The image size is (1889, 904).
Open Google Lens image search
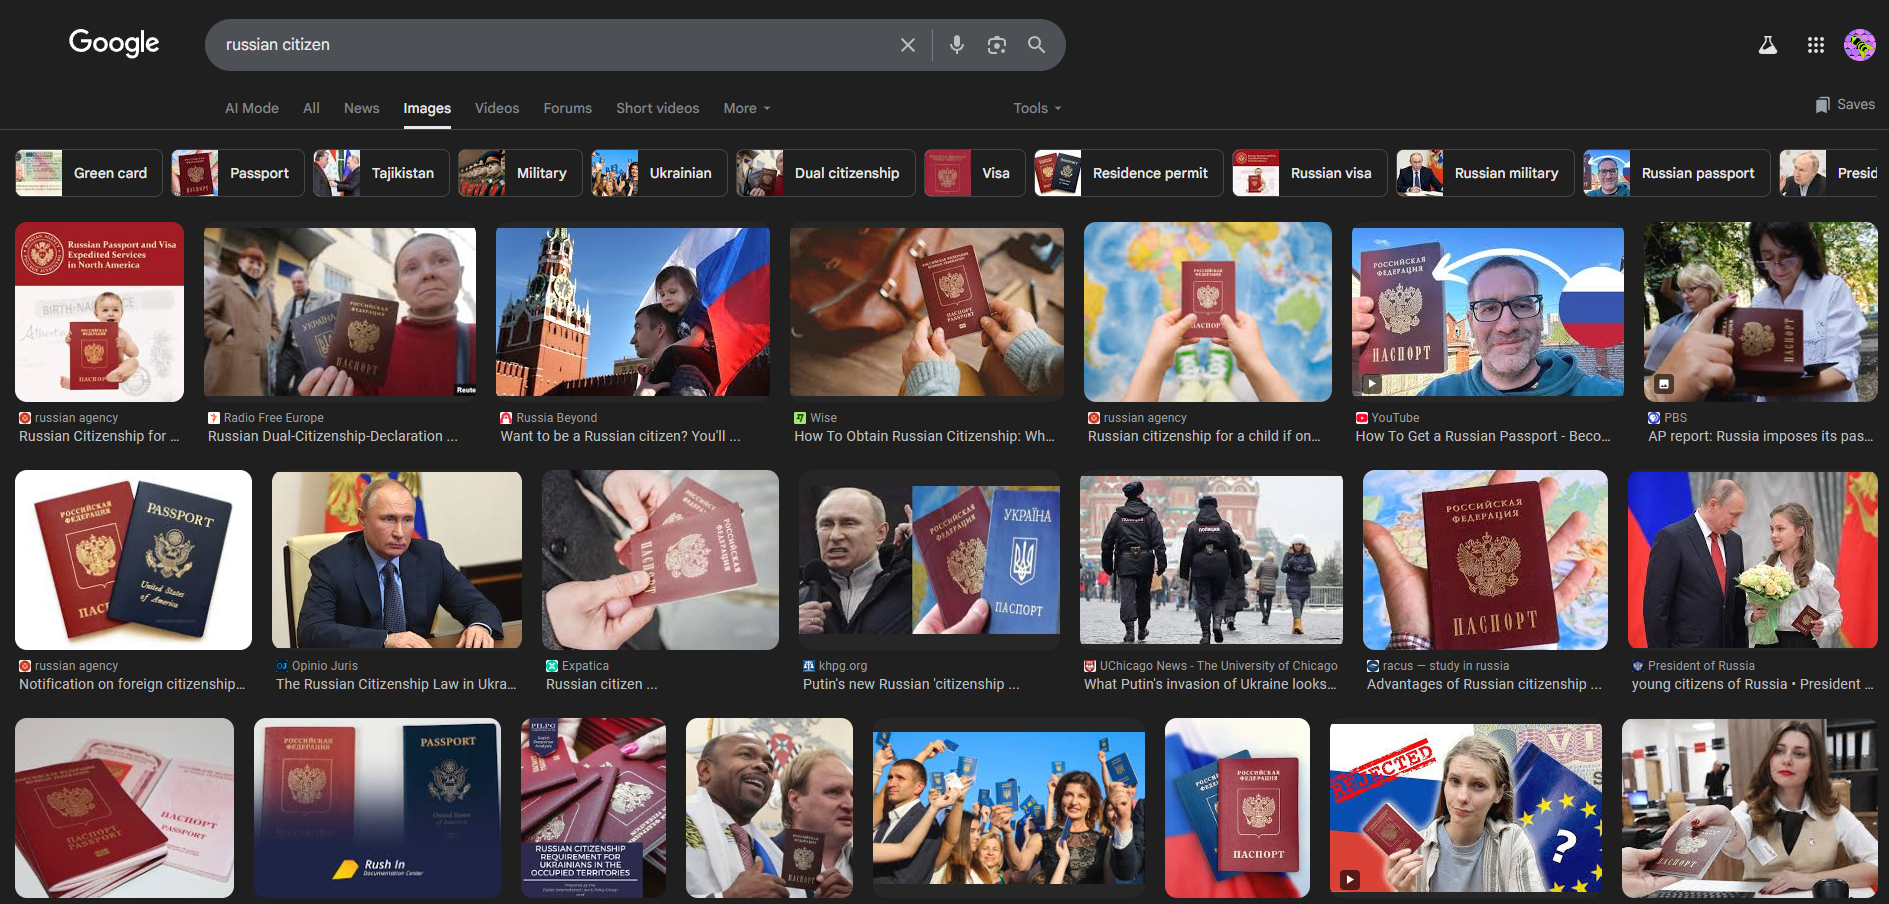[996, 45]
